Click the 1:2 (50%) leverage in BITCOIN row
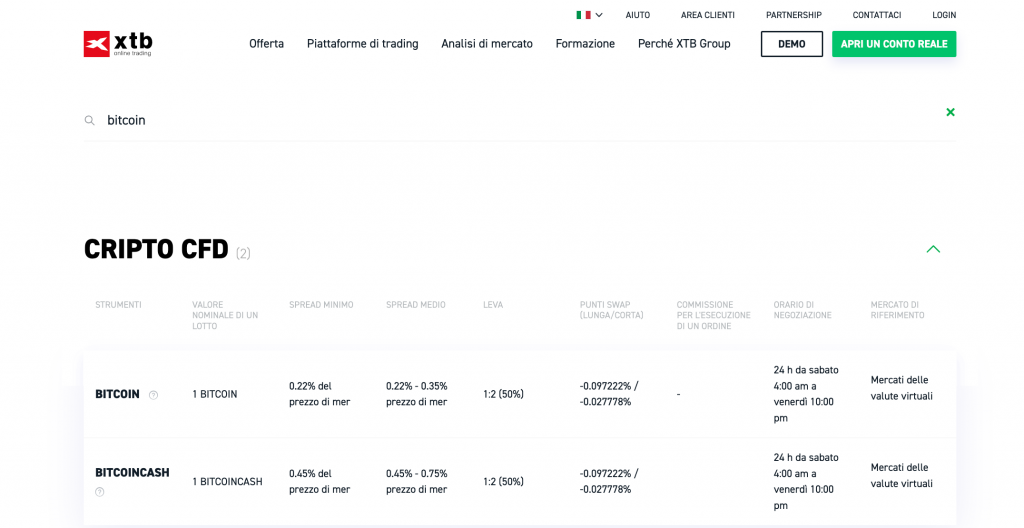The image size is (1024, 528). coord(504,394)
